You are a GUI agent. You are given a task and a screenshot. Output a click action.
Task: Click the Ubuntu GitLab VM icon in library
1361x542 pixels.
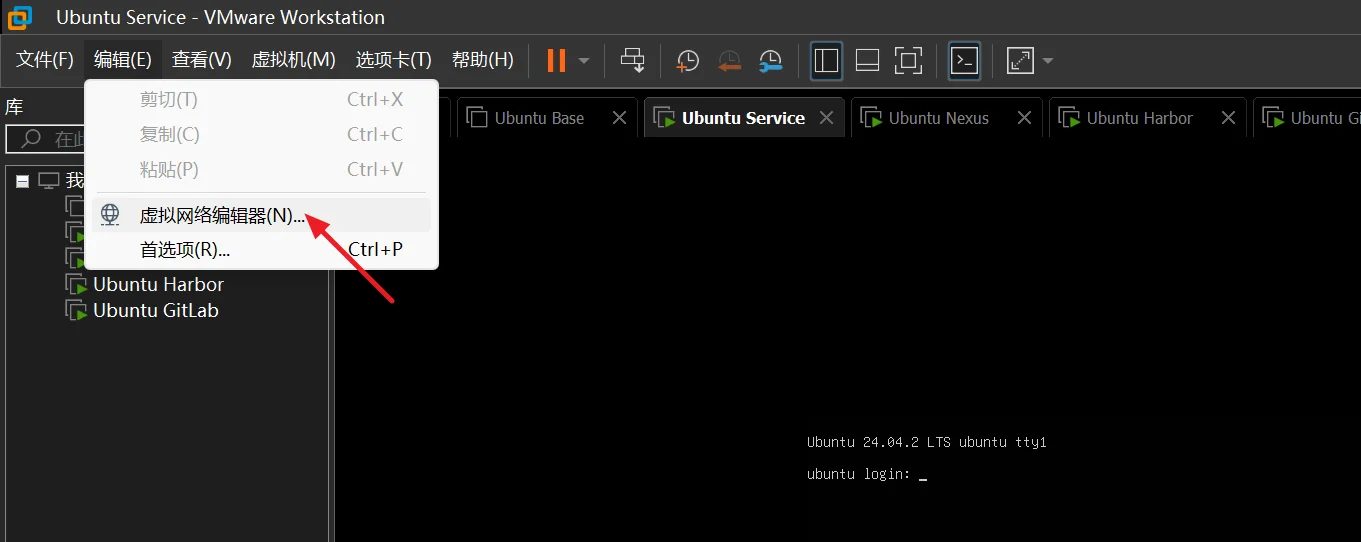(x=76, y=310)
